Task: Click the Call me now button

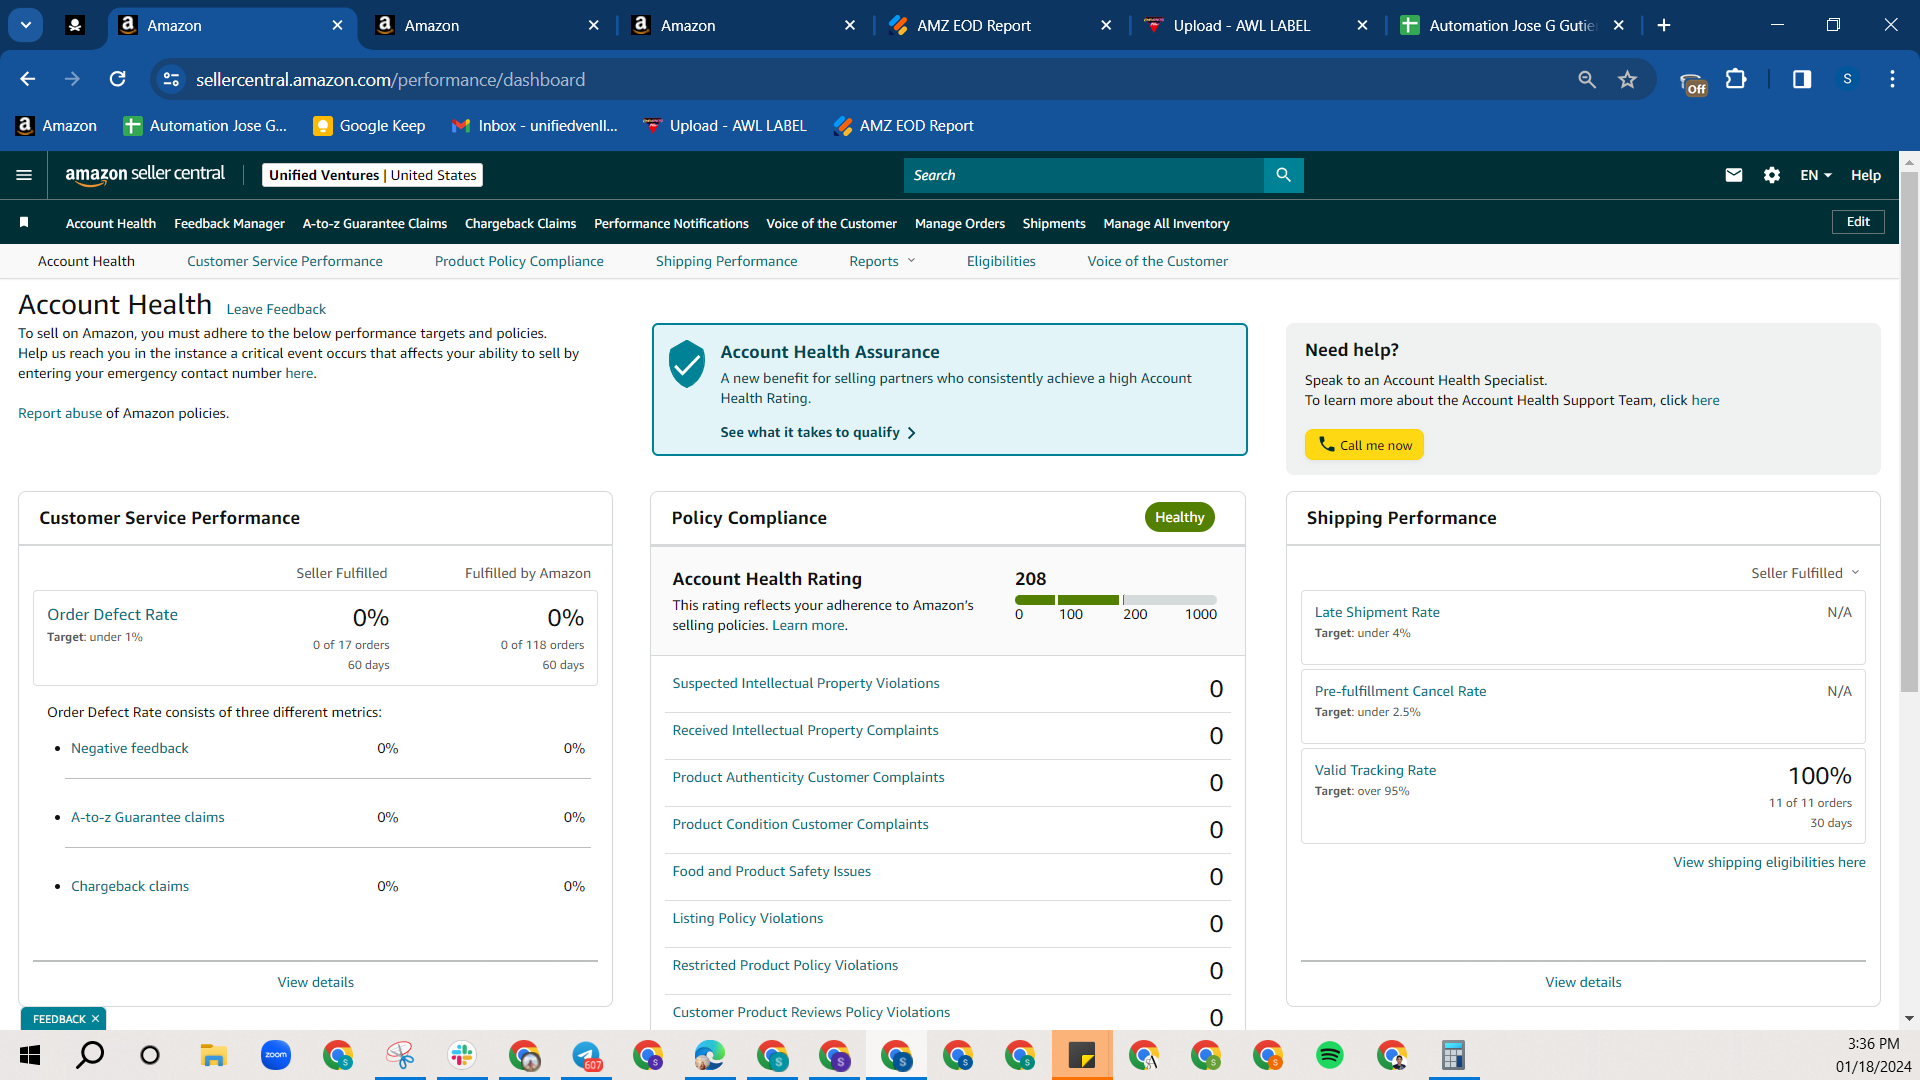Action: [x=1364, y=445]
